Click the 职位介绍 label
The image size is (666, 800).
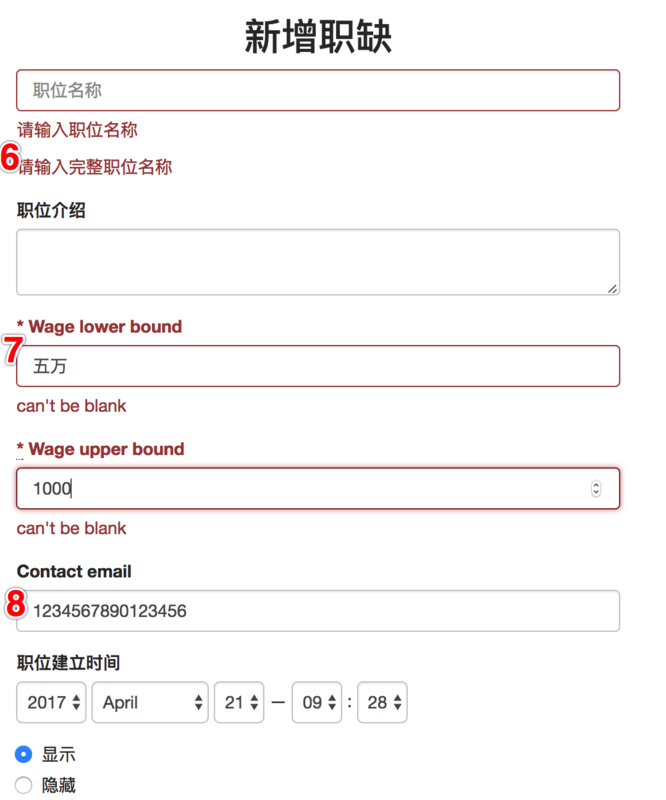(x=51, y=210)
